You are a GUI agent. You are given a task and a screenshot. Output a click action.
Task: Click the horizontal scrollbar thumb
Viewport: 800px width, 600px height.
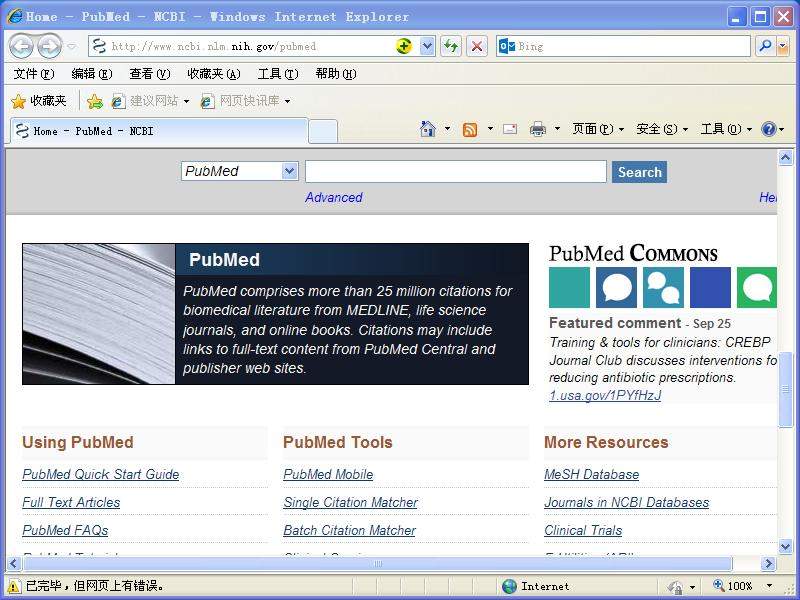pos(378,564)
